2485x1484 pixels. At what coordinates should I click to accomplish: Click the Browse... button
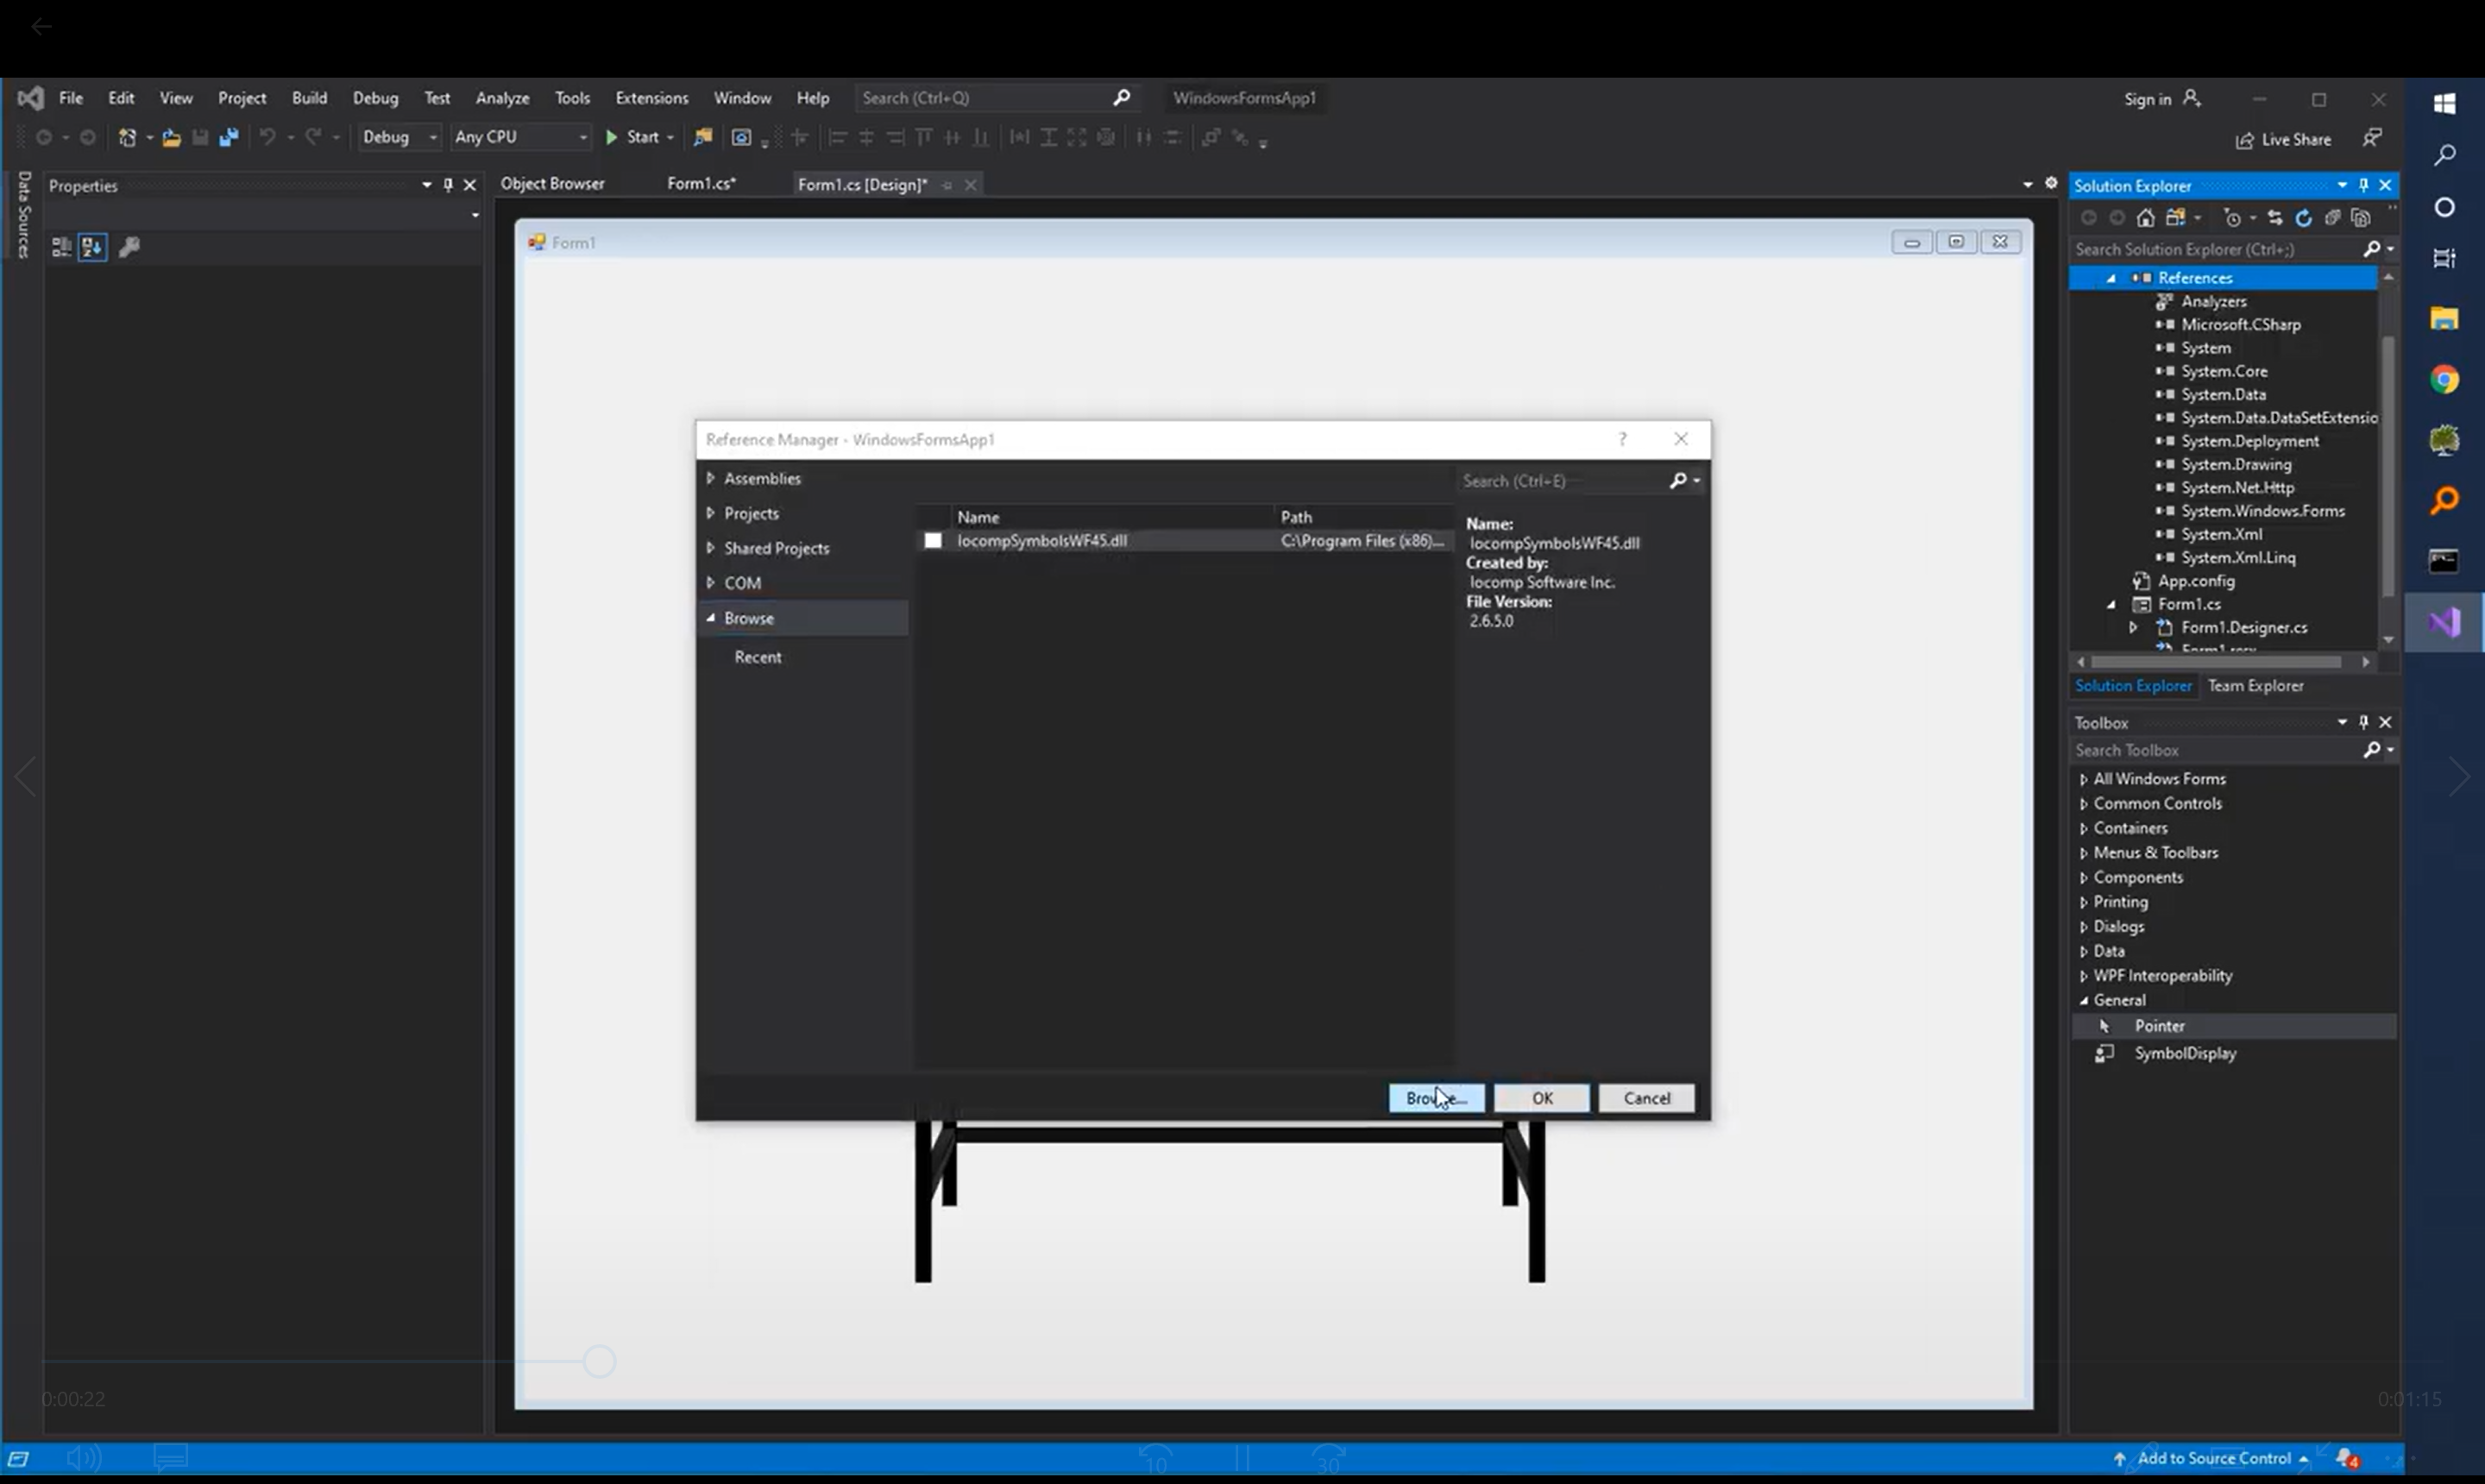[1436, 1098]
